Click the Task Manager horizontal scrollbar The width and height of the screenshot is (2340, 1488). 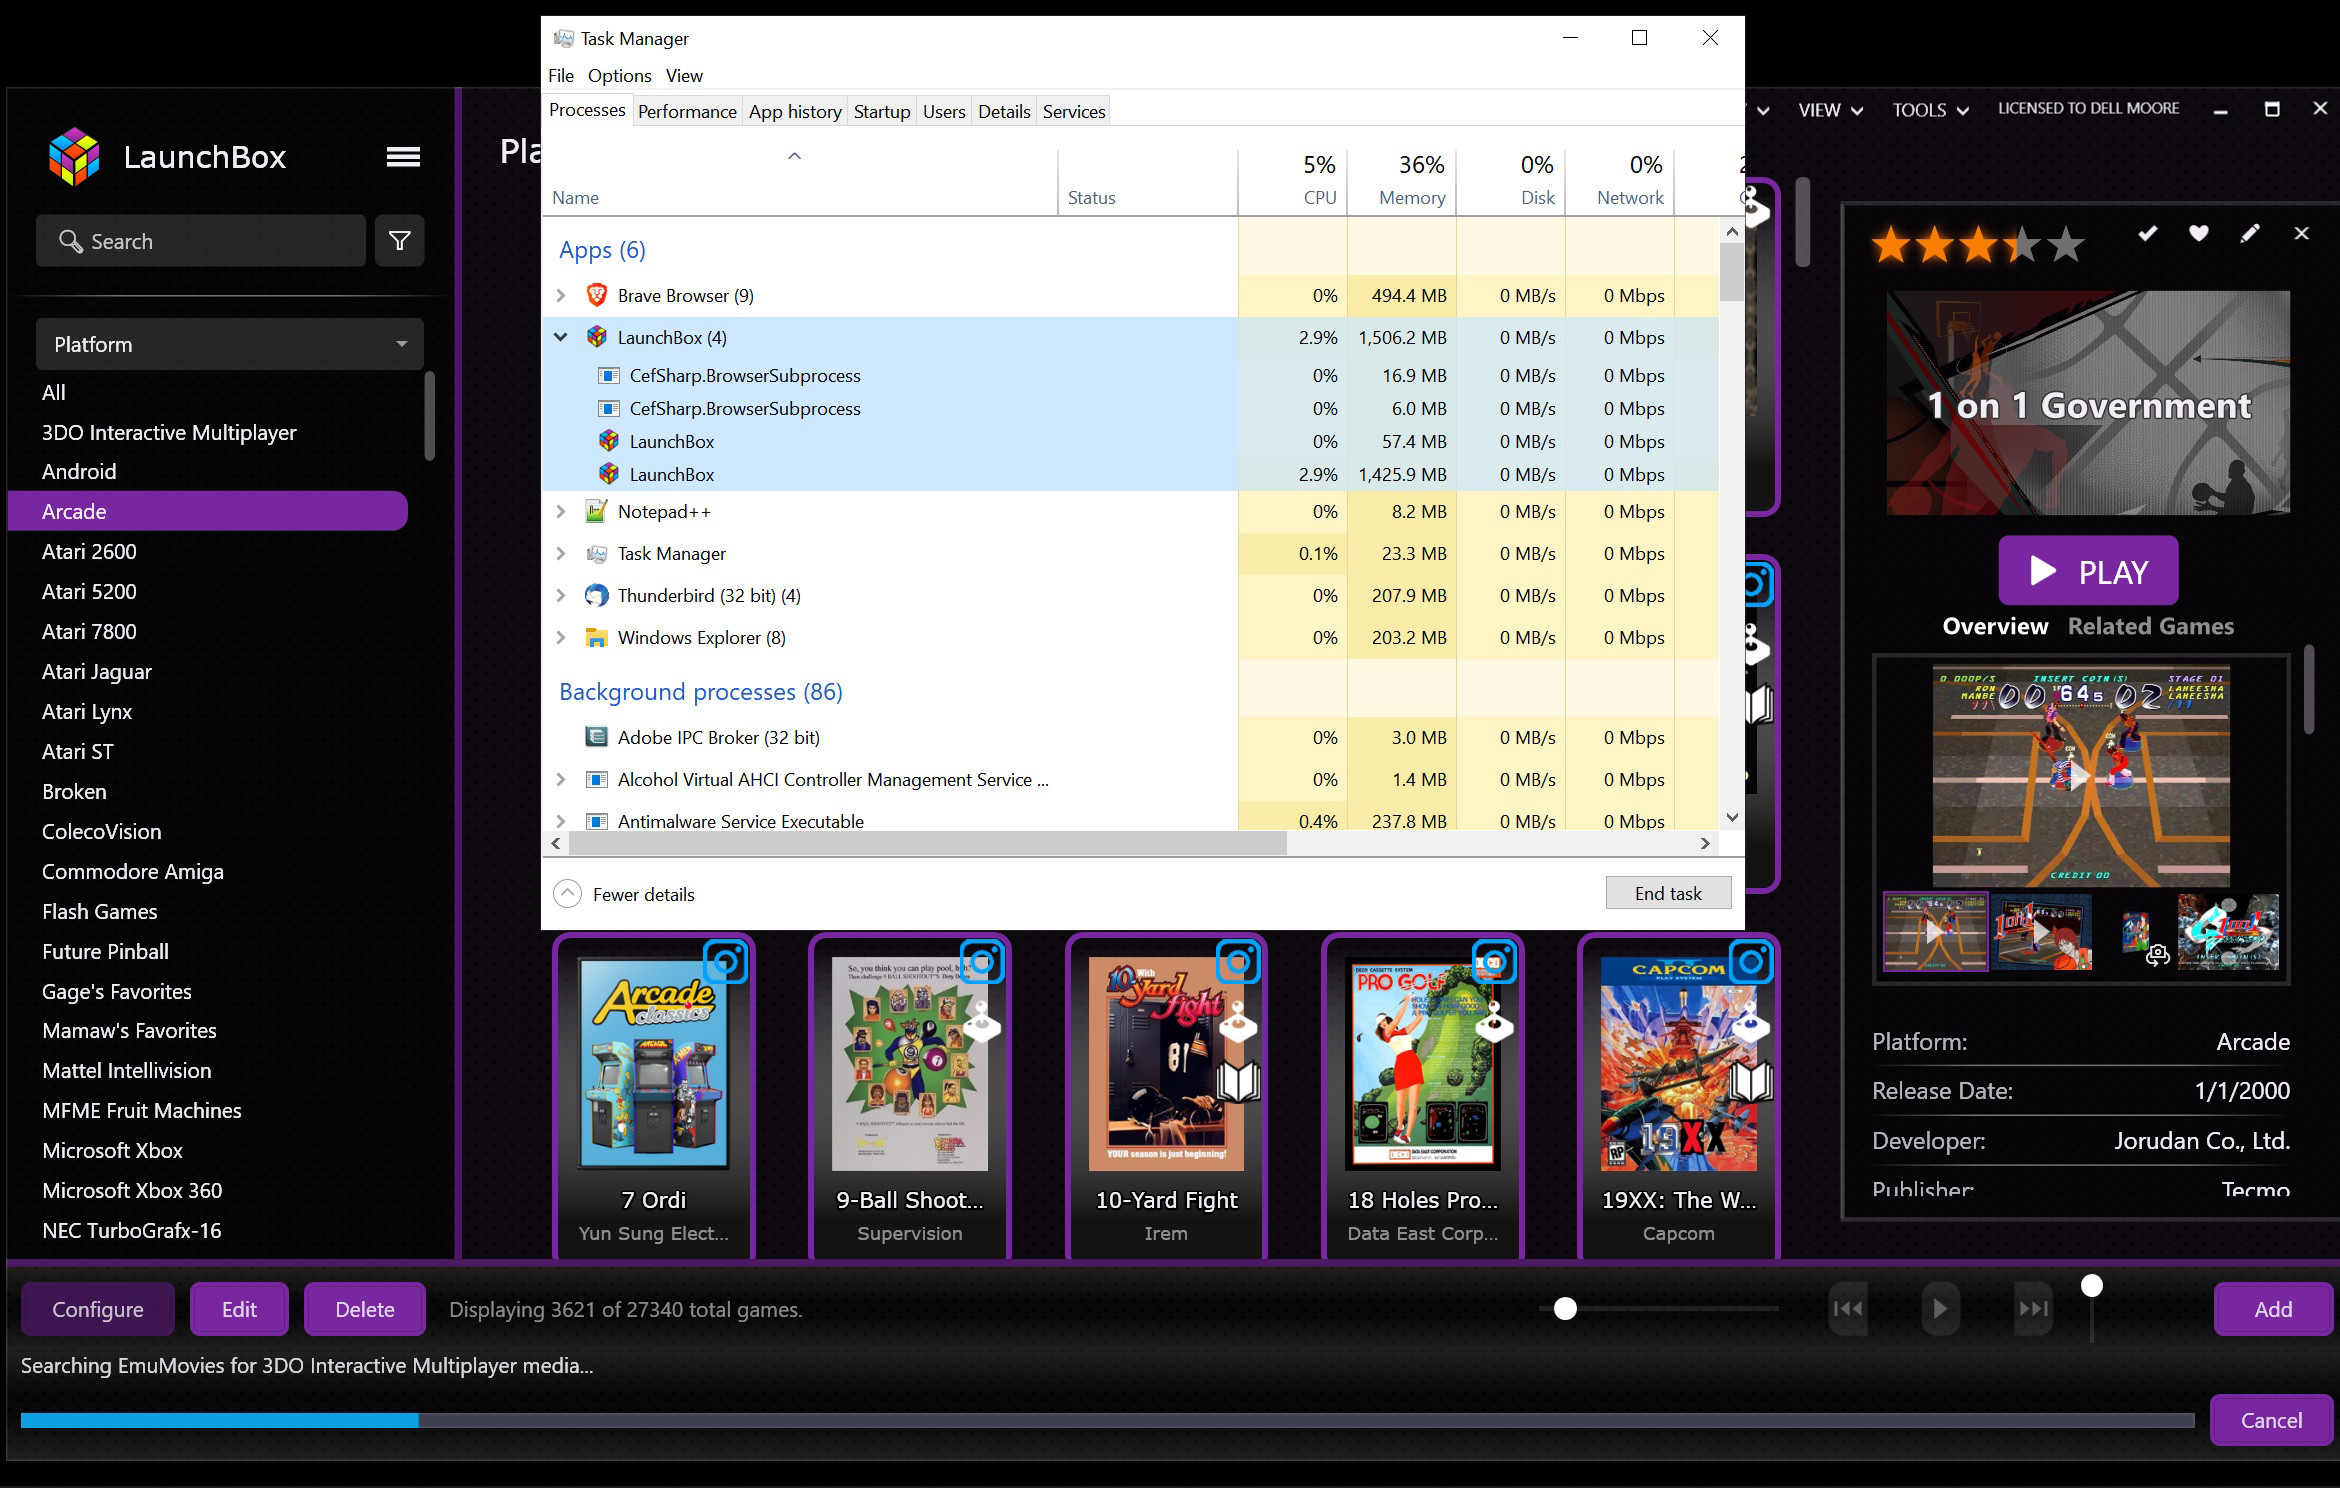(927, 843)
